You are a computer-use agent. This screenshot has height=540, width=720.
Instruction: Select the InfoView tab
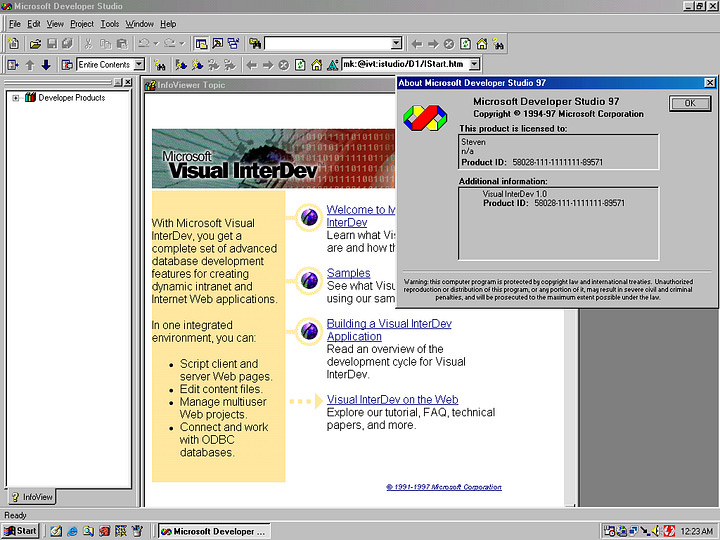coord(32,497)
